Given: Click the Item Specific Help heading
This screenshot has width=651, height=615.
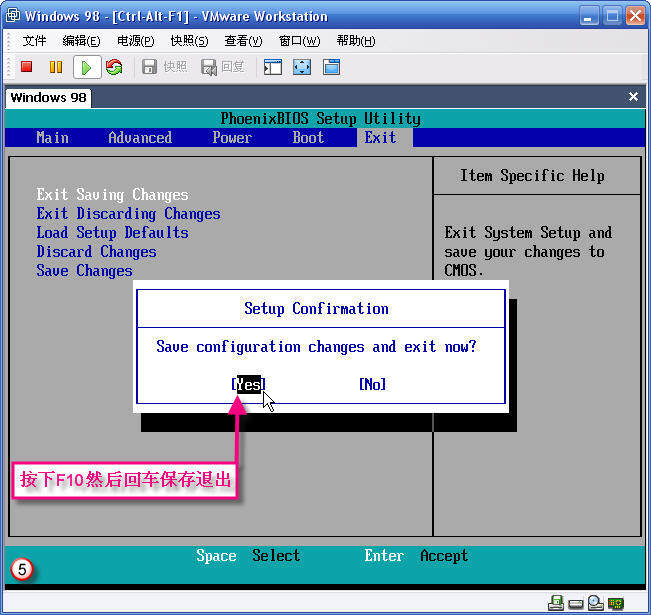Looking at the screenshot, I should (x=532, y=176).
